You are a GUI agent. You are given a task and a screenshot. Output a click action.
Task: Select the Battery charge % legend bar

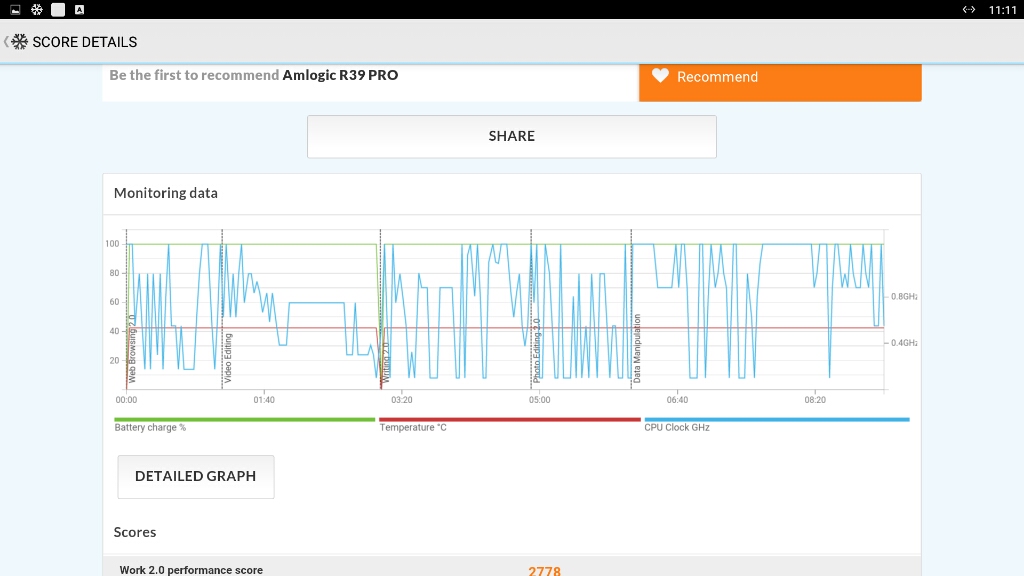(x=244, y=419)
